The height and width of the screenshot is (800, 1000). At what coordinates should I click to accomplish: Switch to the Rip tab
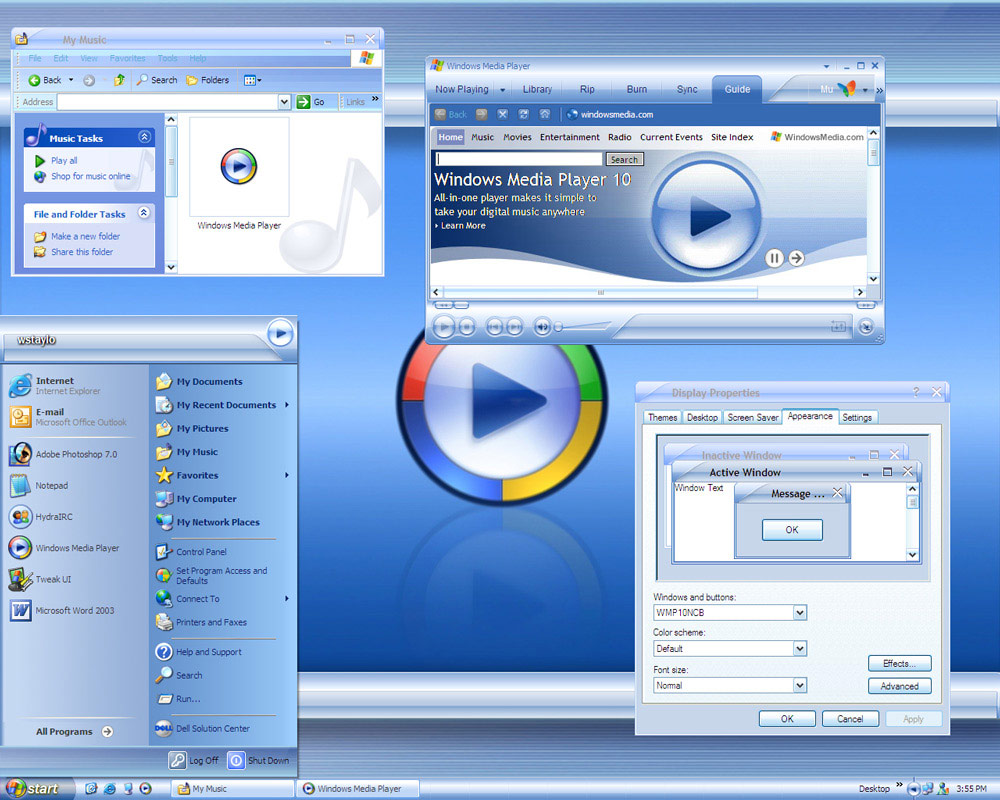point(587,89)
